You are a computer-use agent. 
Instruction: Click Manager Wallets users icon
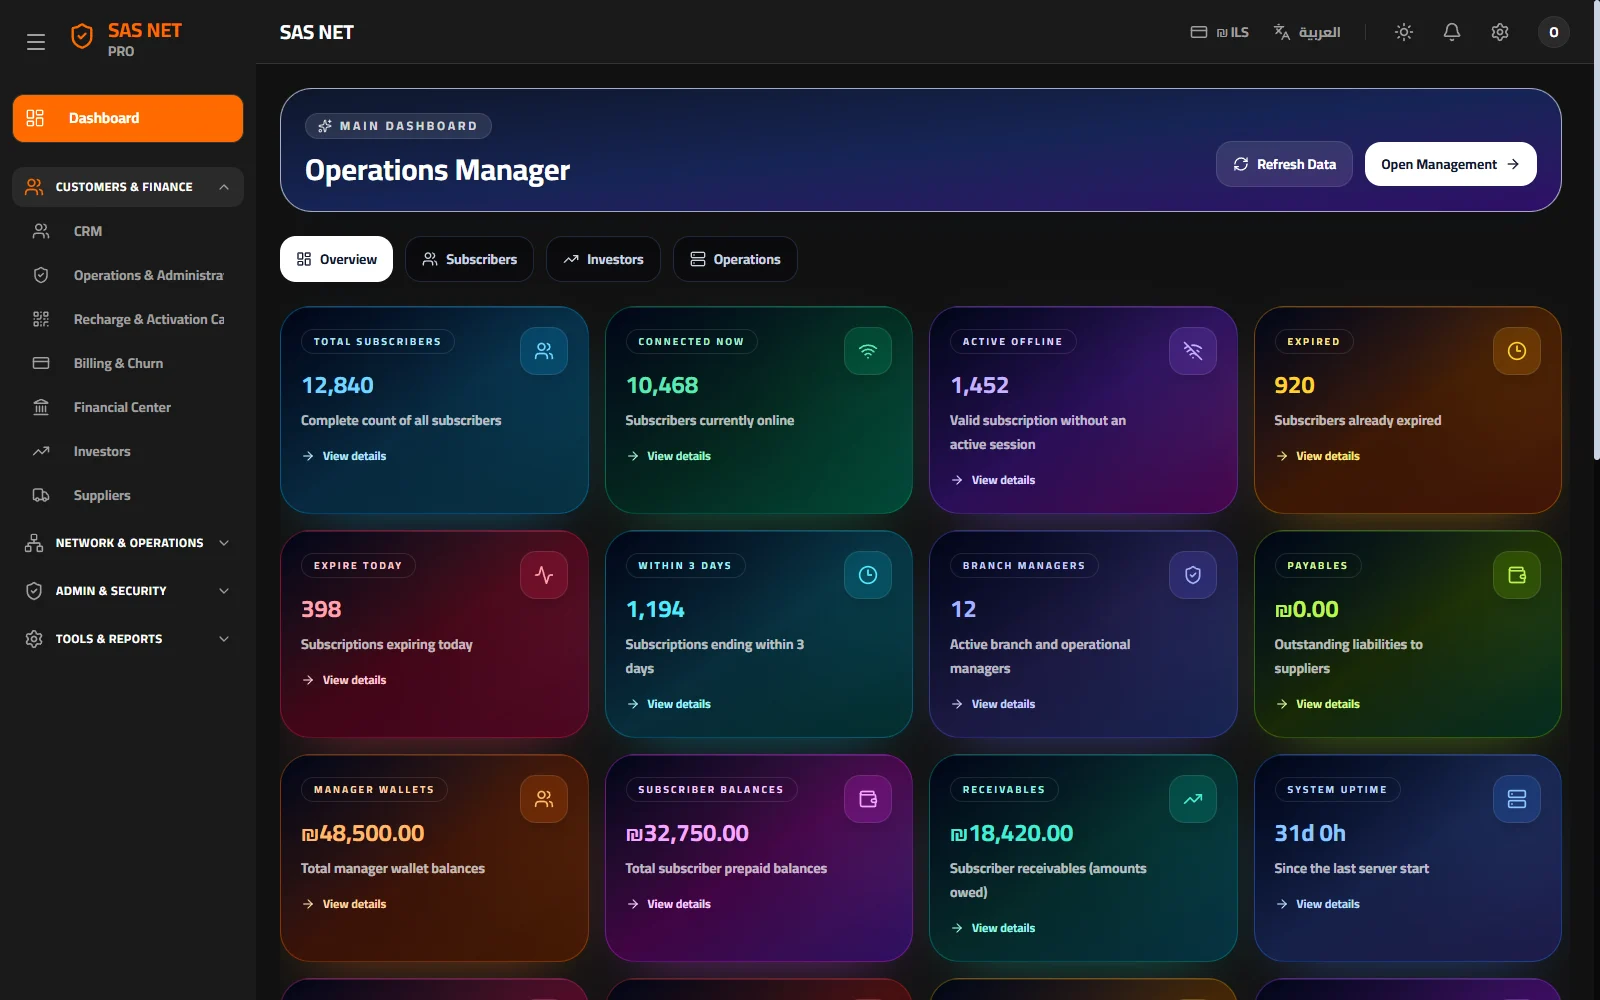(x=544, y=799)
